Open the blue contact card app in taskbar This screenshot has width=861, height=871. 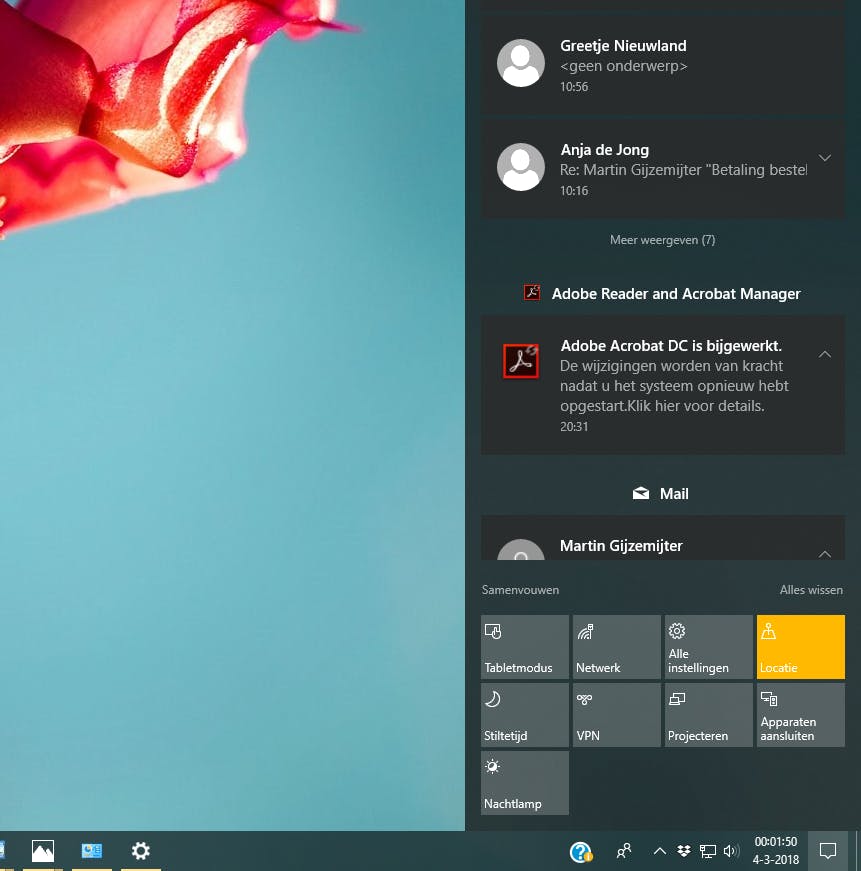pyautogui.click(x=92, y=850)
